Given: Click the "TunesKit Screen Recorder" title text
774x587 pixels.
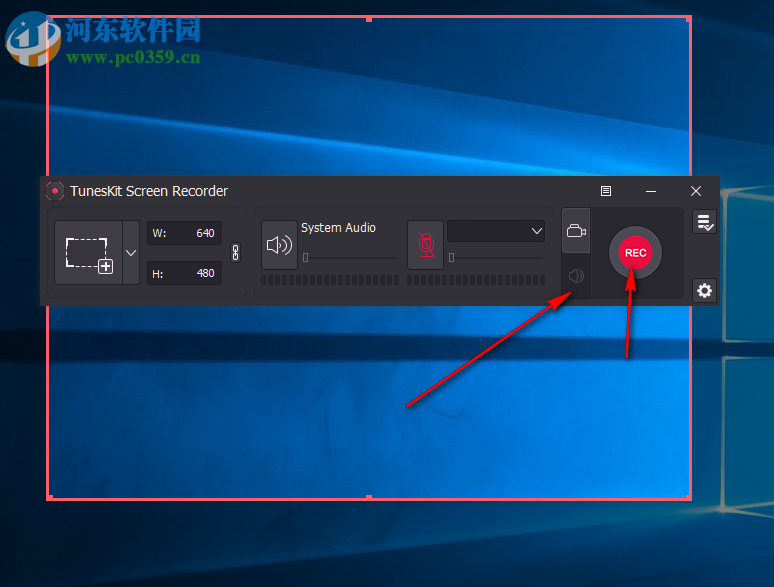Looking at the screenshot, I should (149, 191).
